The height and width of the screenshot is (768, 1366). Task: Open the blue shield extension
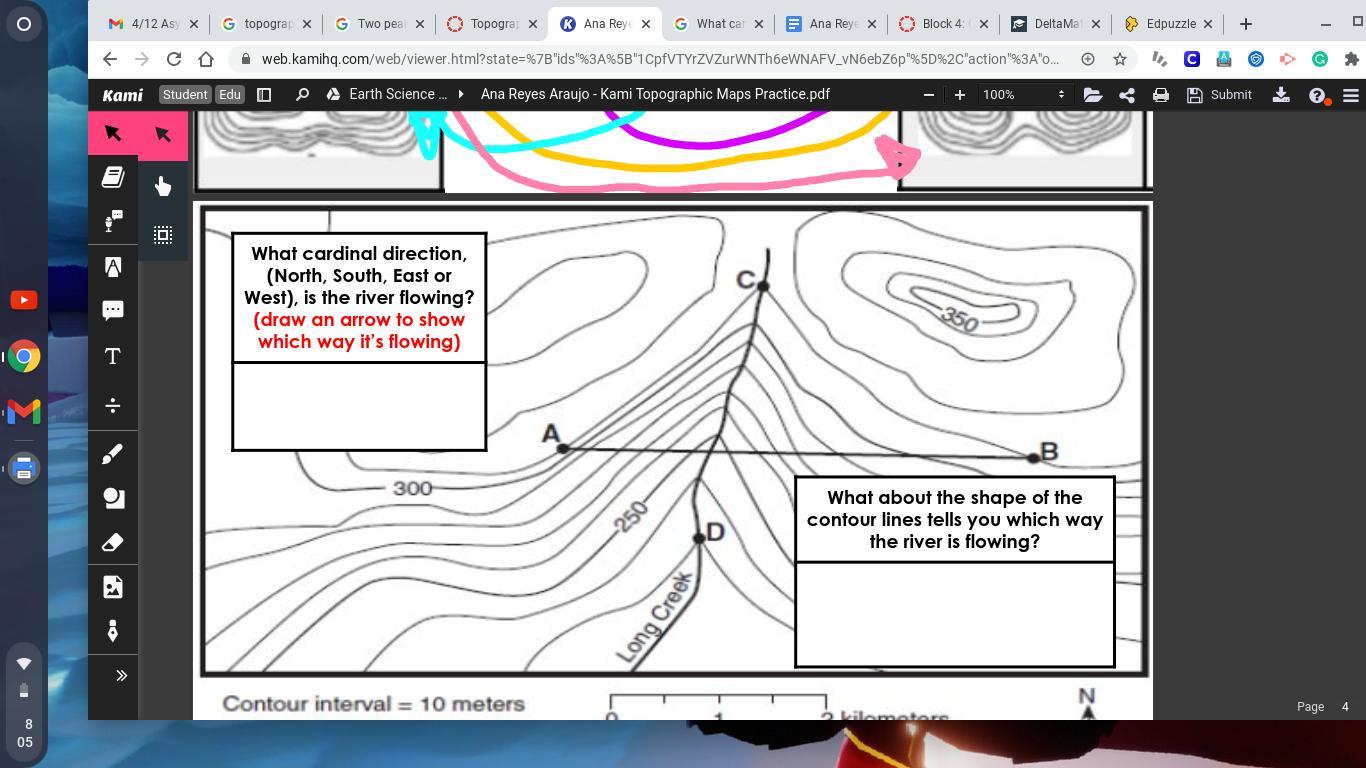point(1256,59)
